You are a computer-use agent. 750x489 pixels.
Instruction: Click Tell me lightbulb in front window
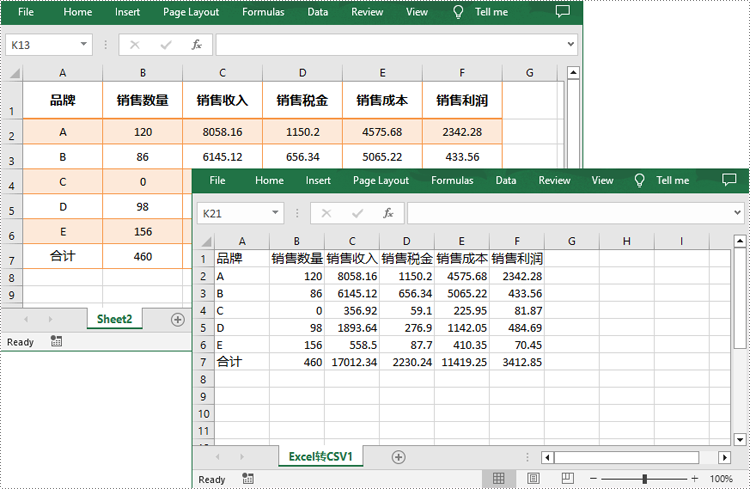[x=639, y=180]
